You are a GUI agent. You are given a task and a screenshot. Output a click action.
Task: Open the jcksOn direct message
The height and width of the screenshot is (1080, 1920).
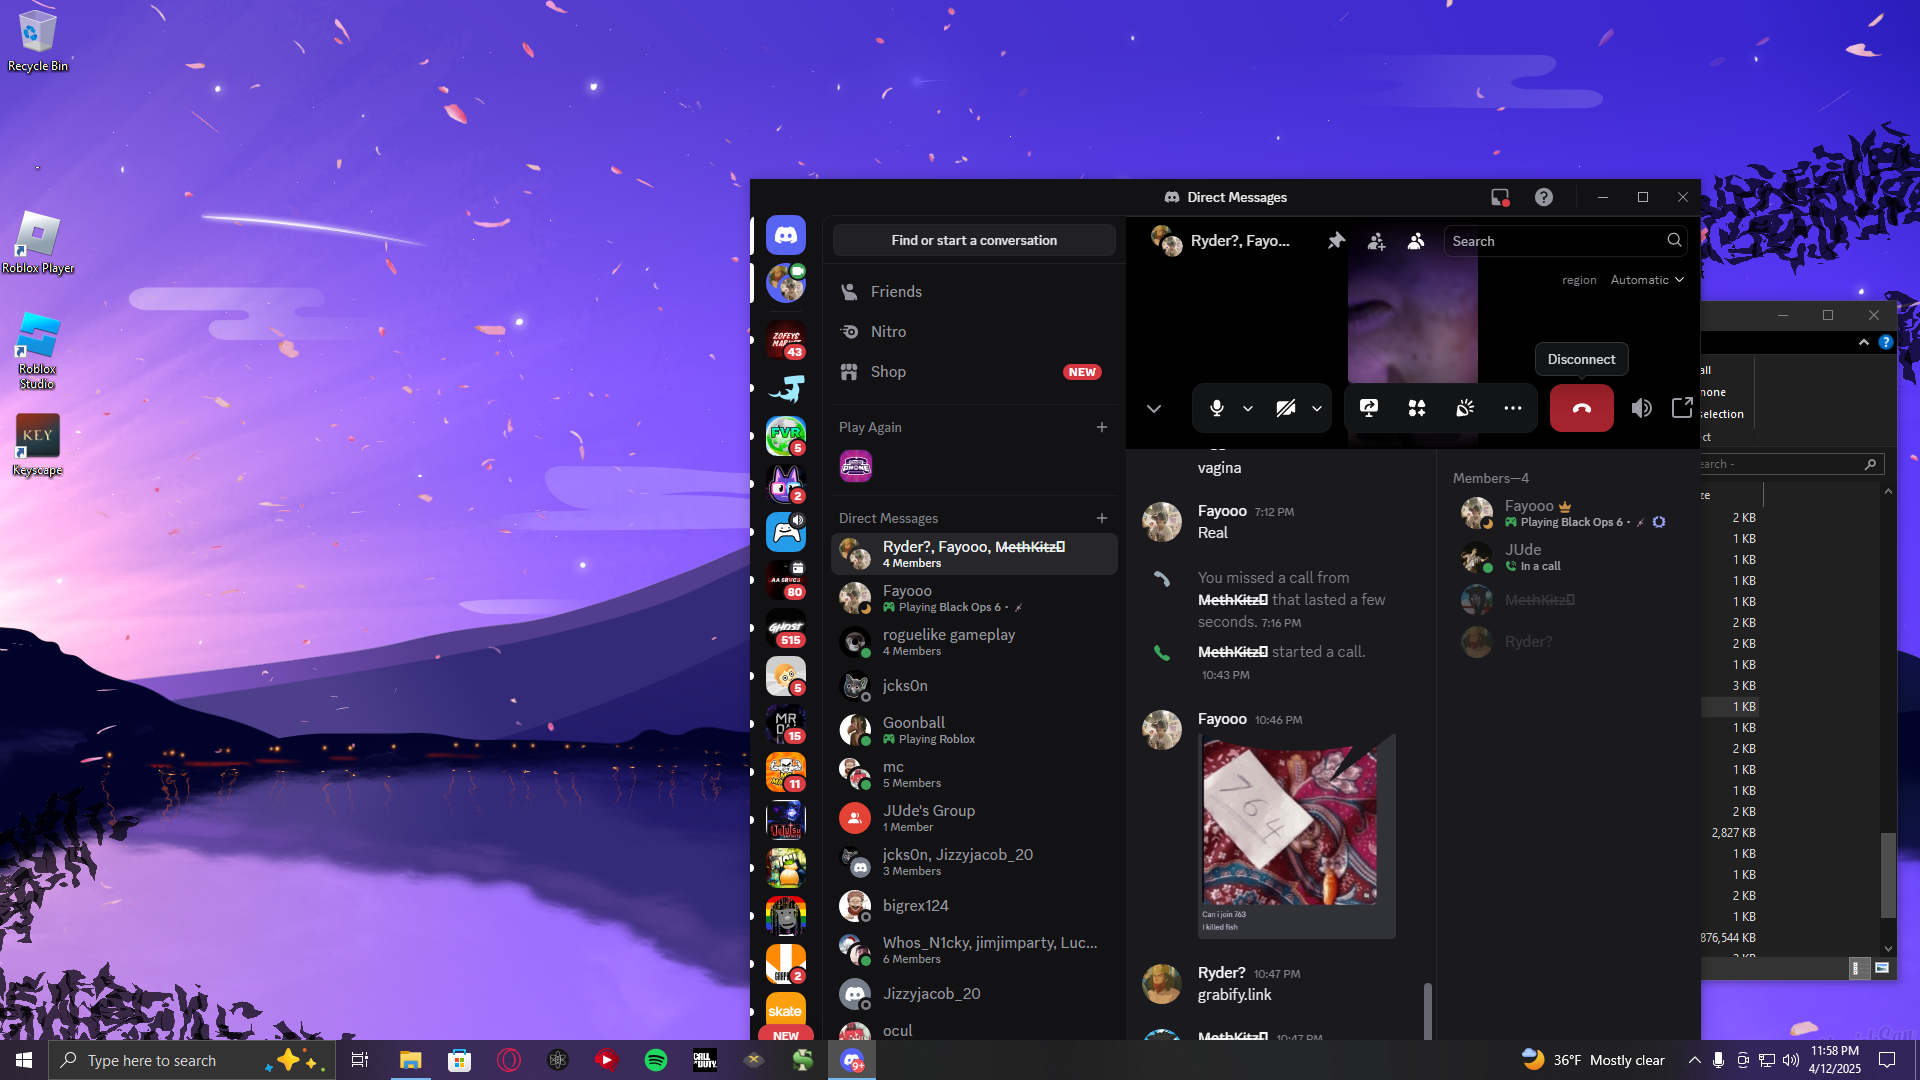tap(974, 686)
